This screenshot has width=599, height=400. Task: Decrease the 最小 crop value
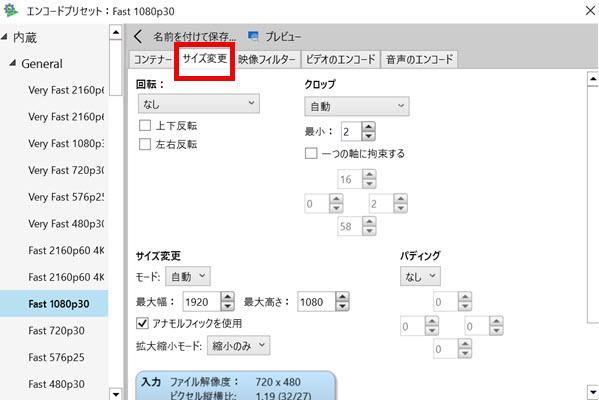(x=368, y=136)
